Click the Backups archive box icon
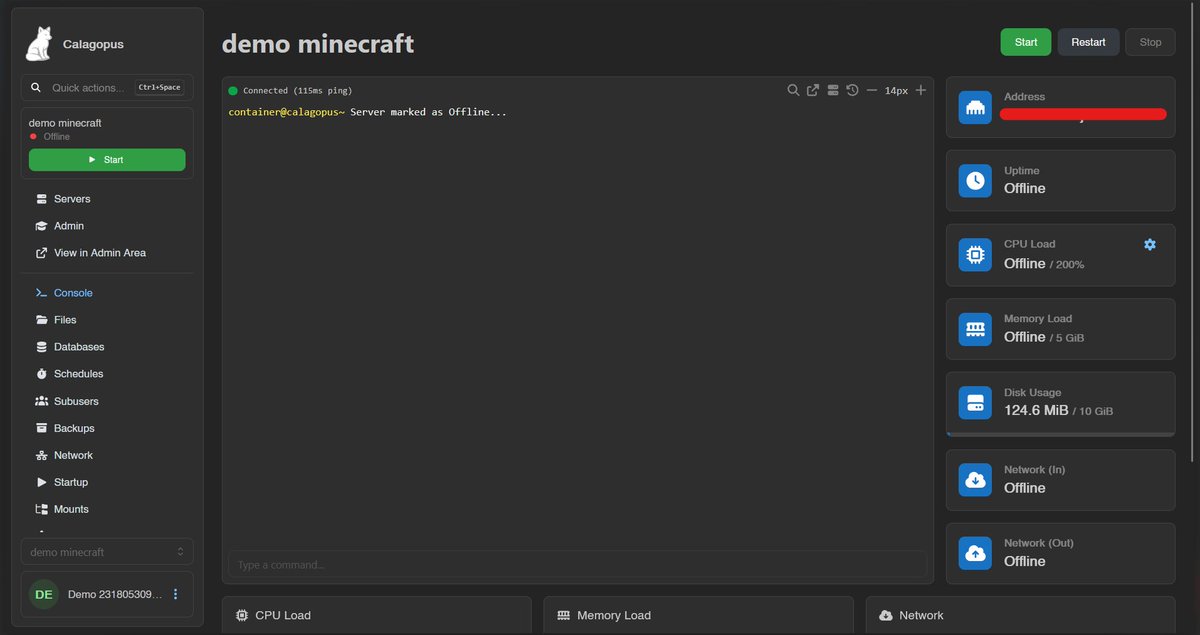This screenshot has width=1200, height=635. 41,428
